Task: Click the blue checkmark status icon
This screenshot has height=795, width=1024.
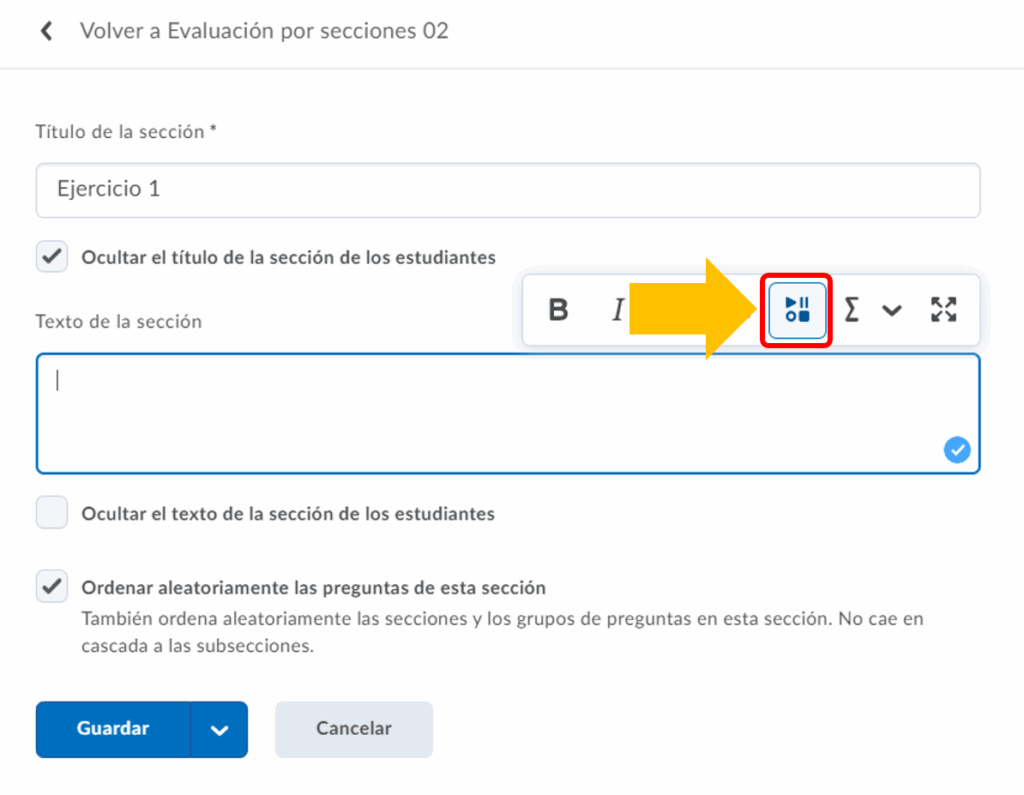Action: click(957, 451)
